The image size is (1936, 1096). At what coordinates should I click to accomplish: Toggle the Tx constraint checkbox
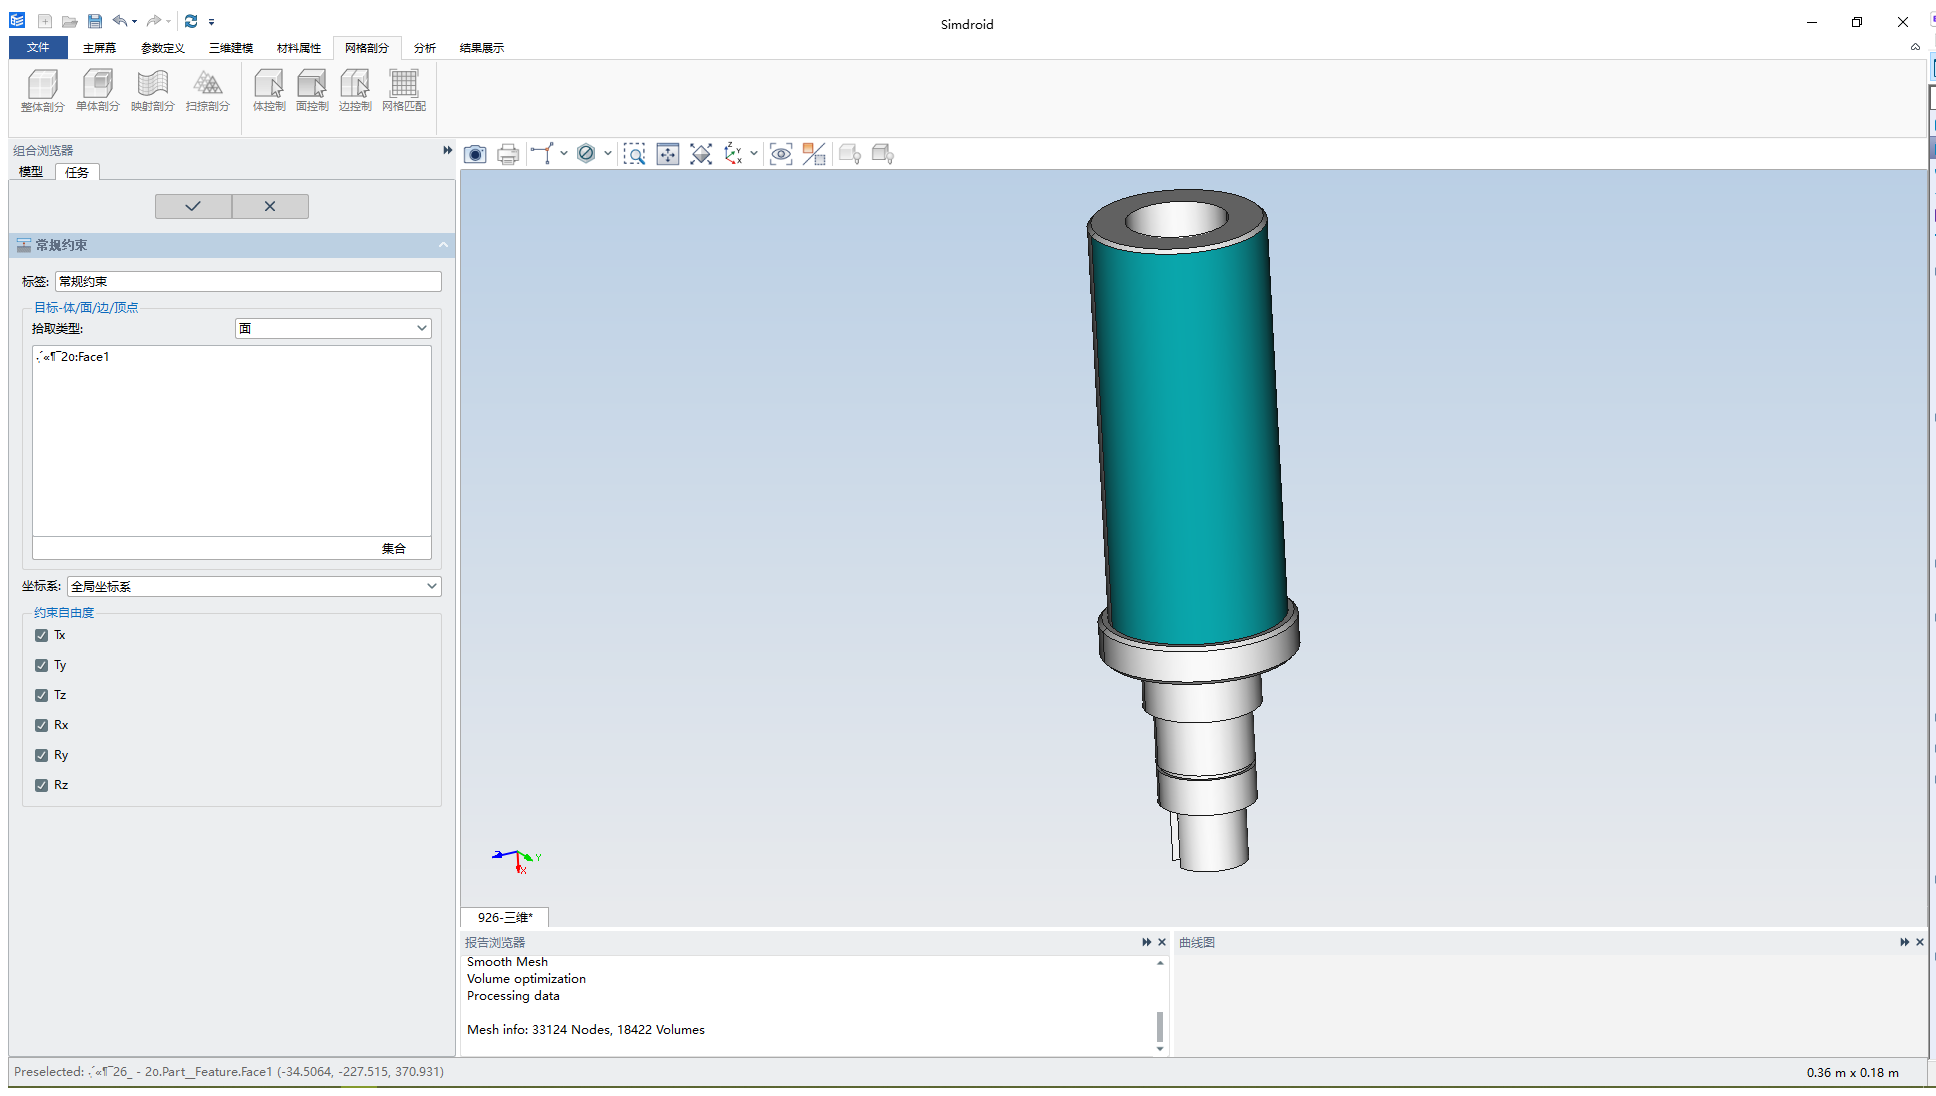(x=41, y=635)
